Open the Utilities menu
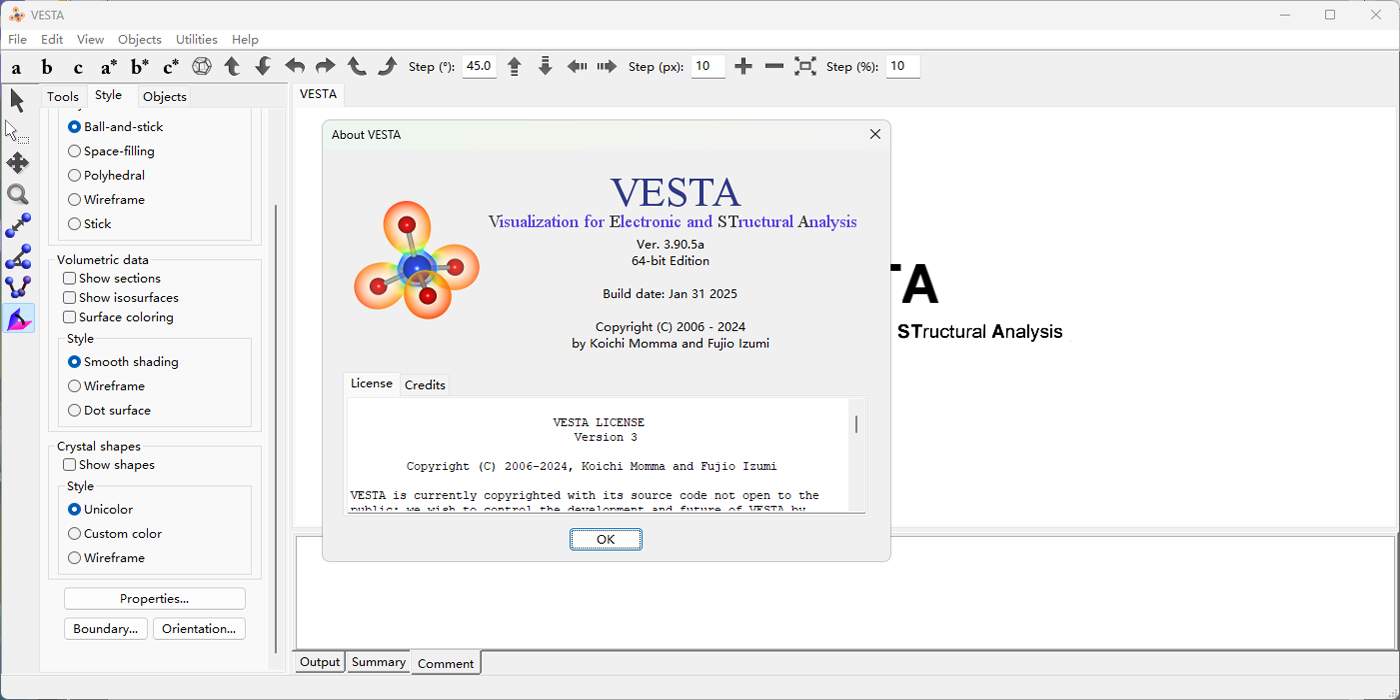Image resolution: width=1400 pixels, height=700 pixels. coord(196,39)
